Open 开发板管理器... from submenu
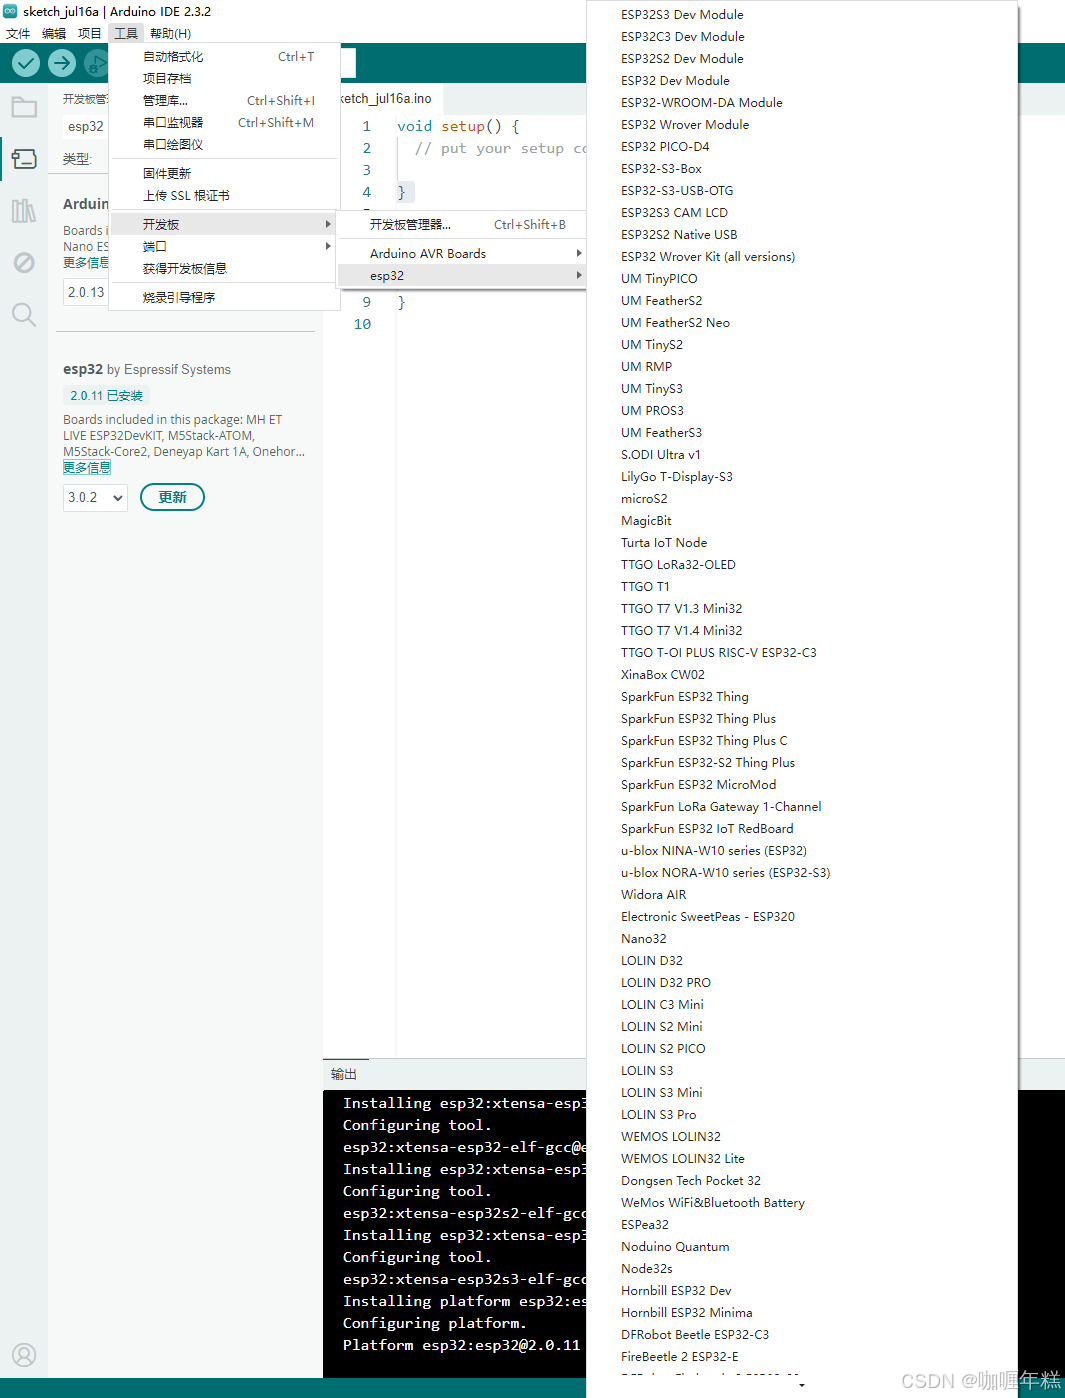 [461, 225]
